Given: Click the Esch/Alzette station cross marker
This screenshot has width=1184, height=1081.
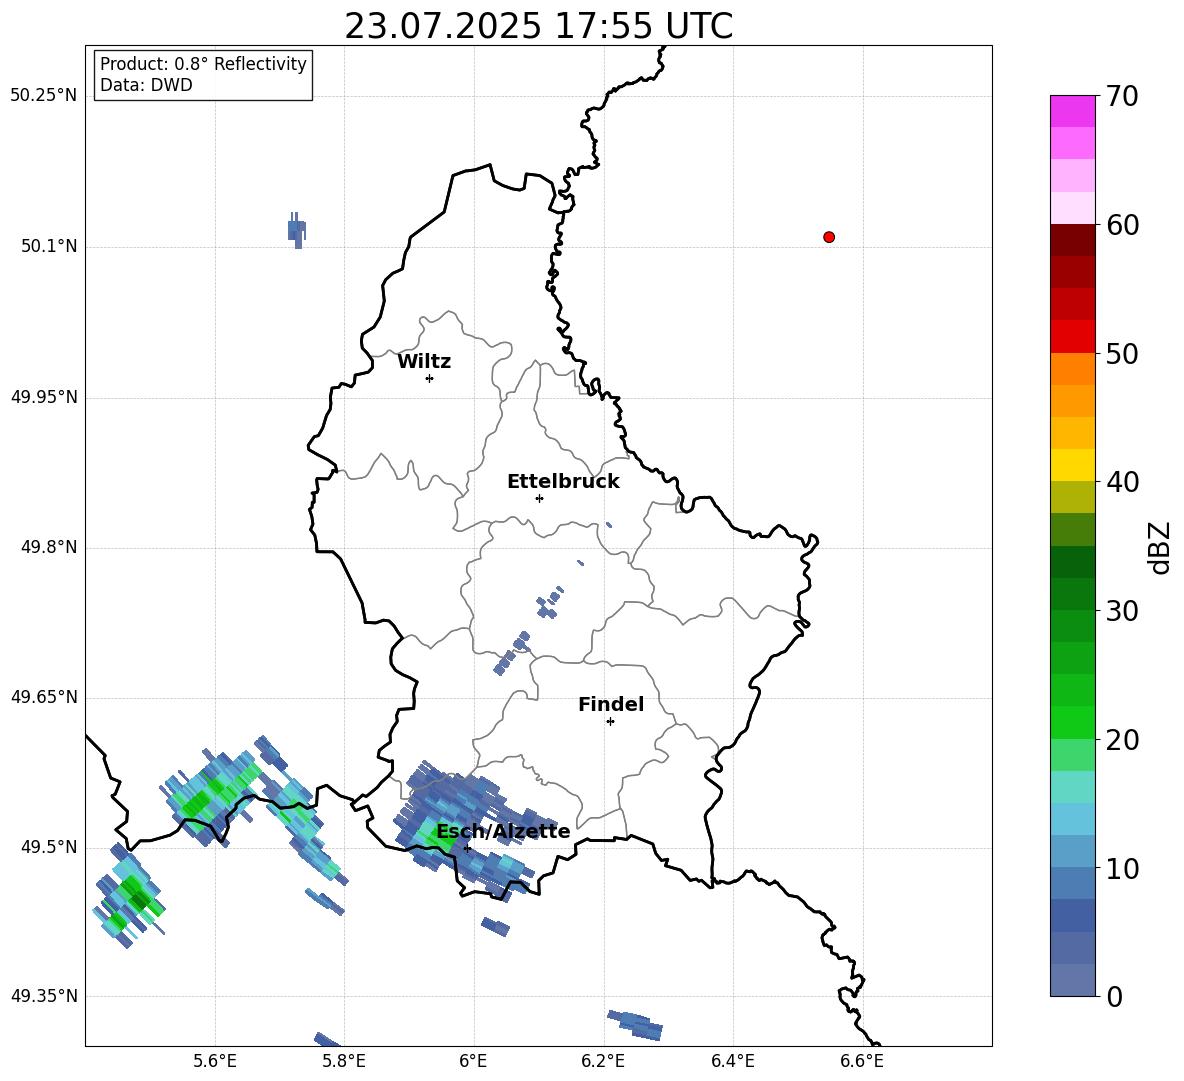Looking at the screenshot, I should point(467,848).
